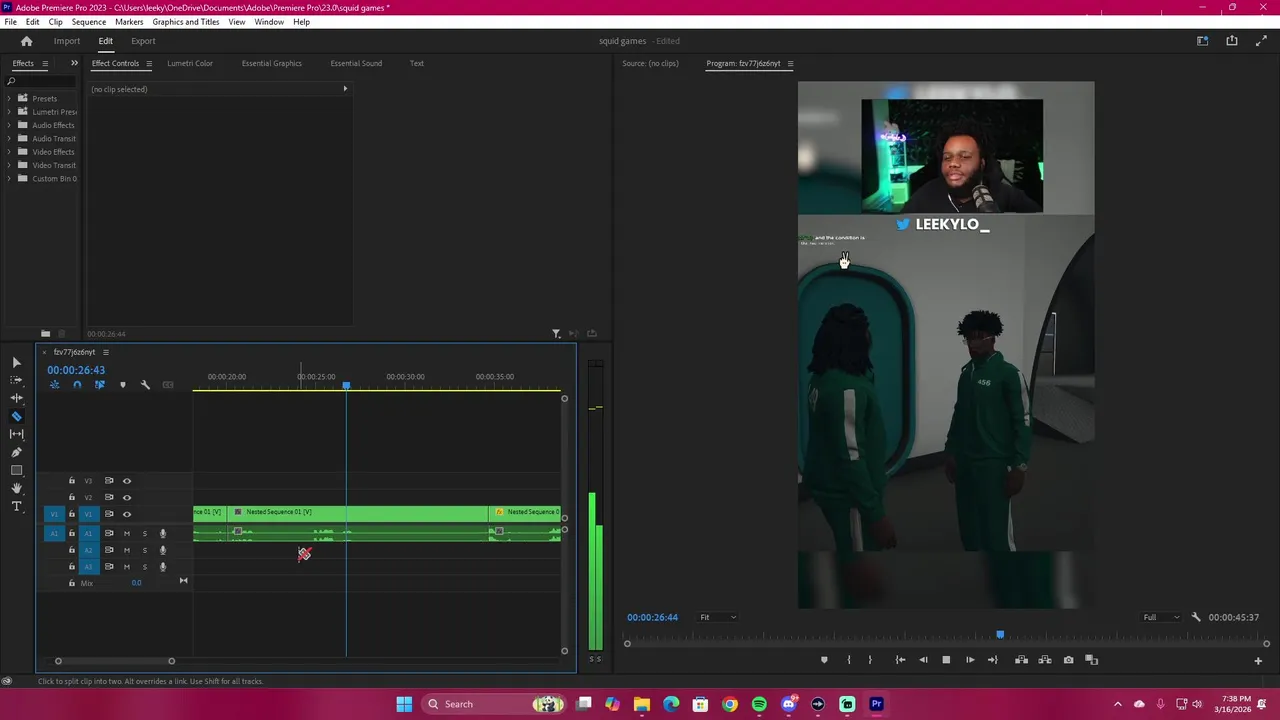Go to Import workspace

point(67,41)
